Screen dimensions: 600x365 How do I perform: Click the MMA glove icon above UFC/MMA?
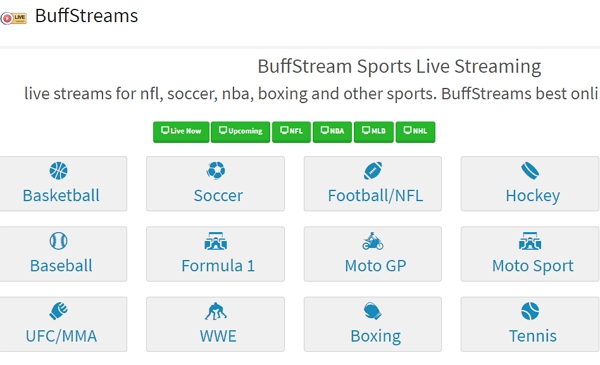pos(59,311)
